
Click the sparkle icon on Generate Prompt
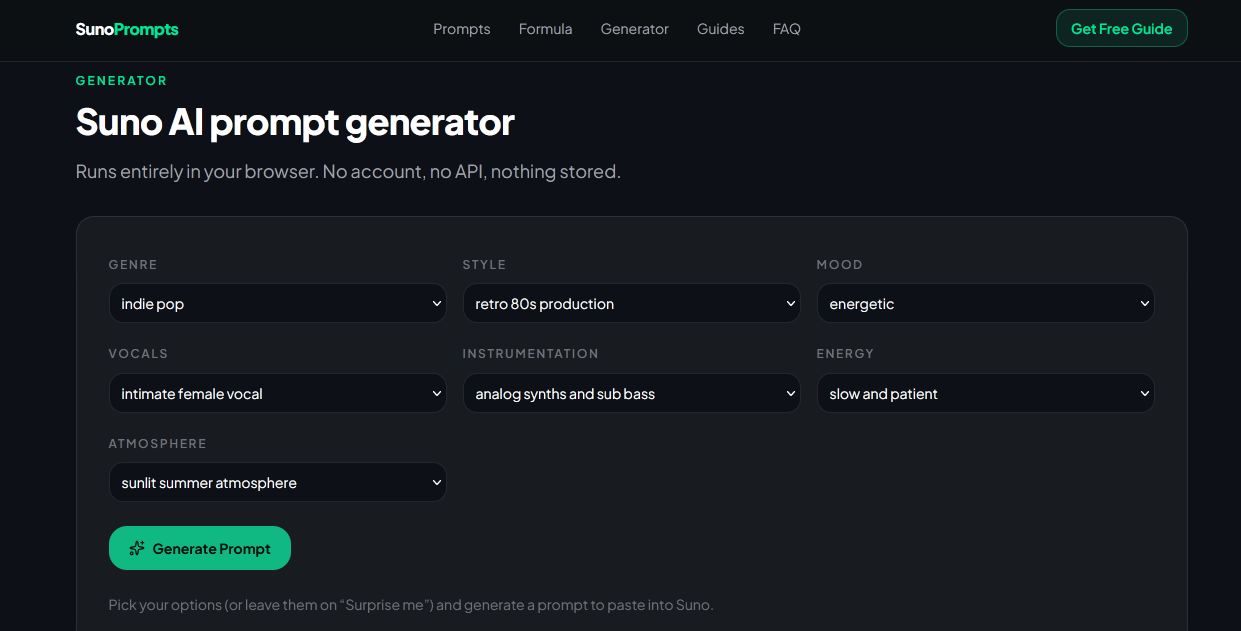(137, 548)
